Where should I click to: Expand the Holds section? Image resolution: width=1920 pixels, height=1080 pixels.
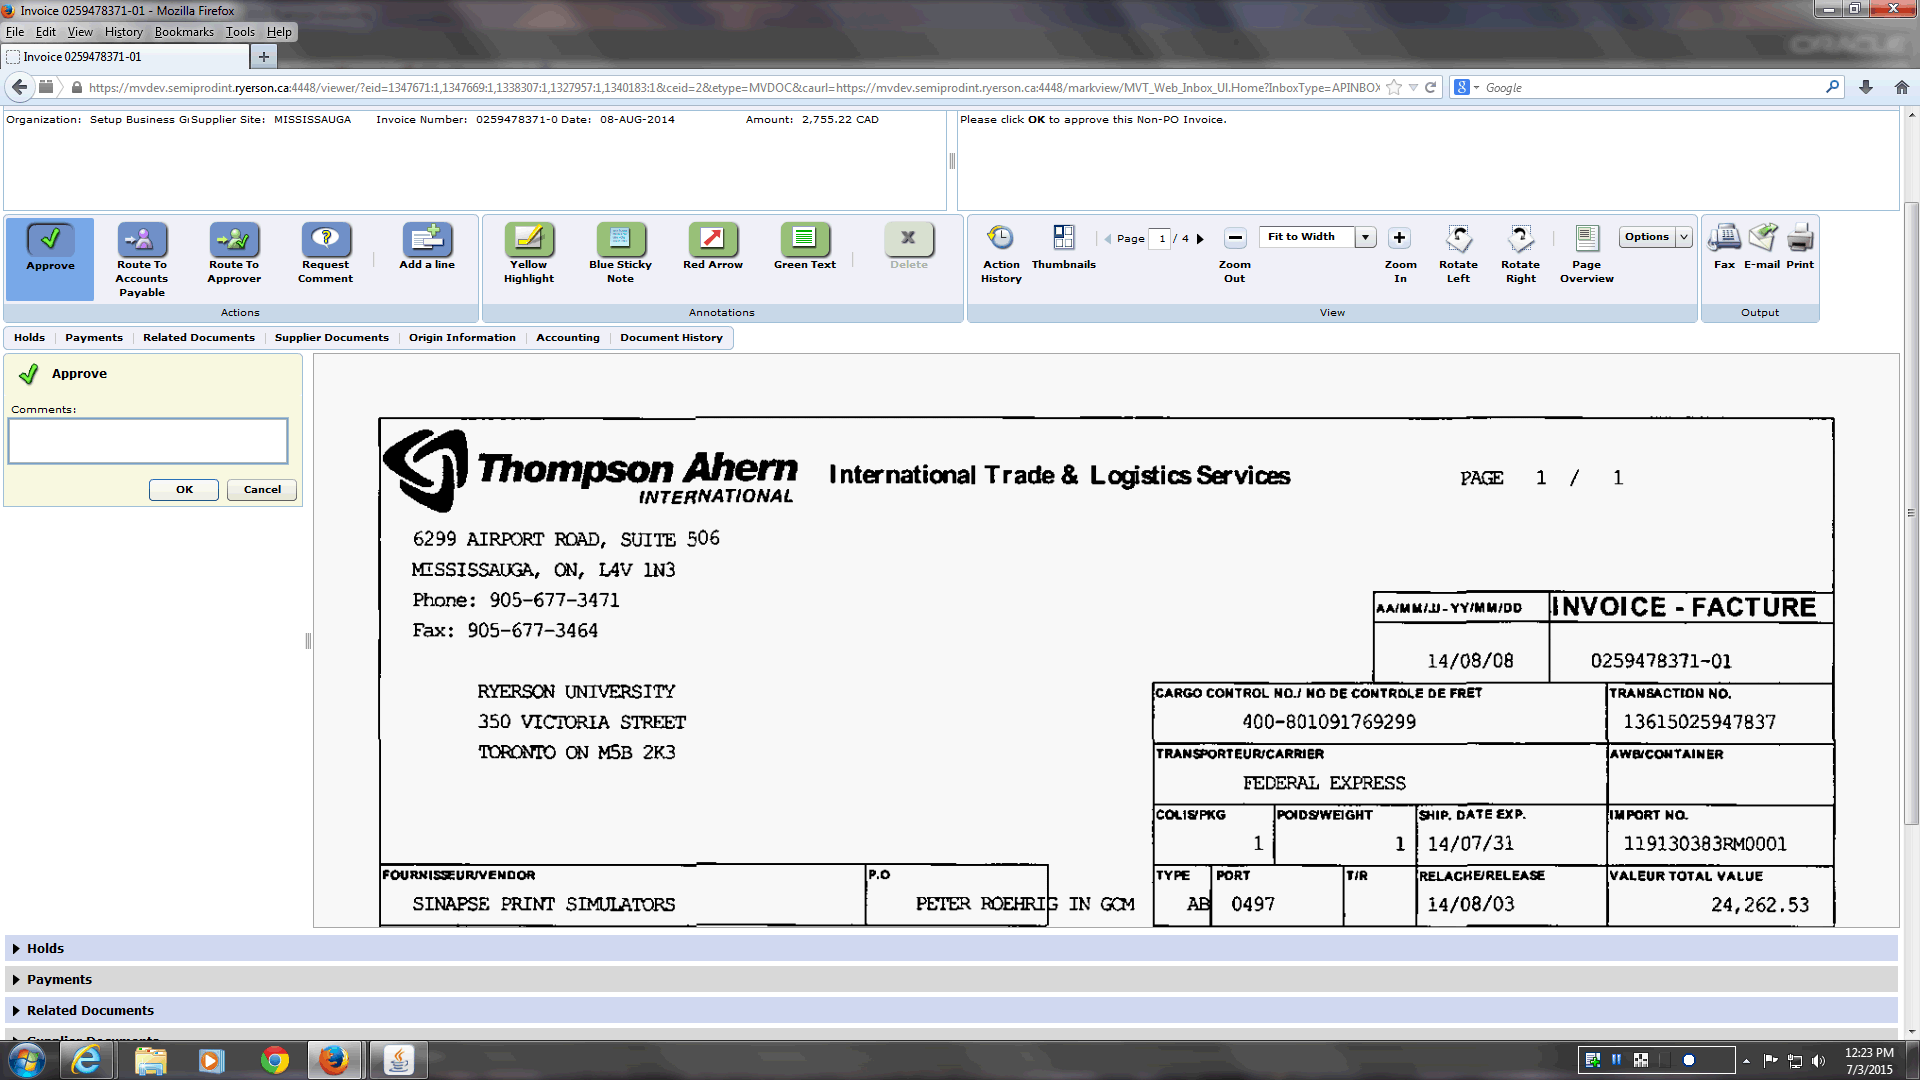tap(45, 948)
